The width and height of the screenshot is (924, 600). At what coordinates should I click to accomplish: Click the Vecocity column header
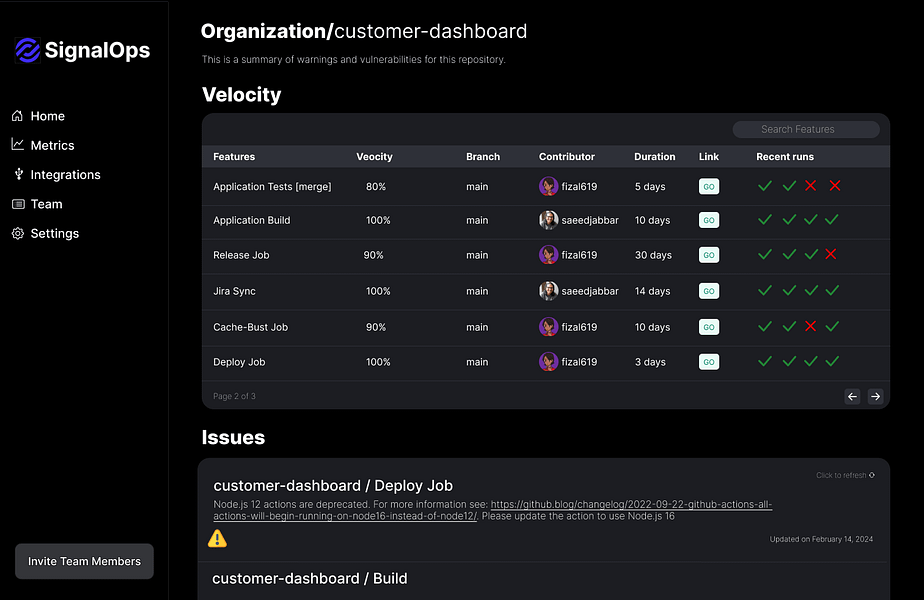[374, 156]
